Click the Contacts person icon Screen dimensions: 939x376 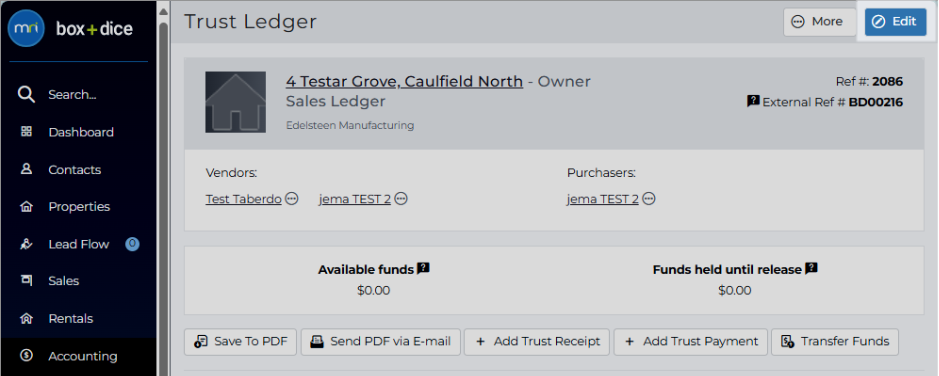click(26, 169)
